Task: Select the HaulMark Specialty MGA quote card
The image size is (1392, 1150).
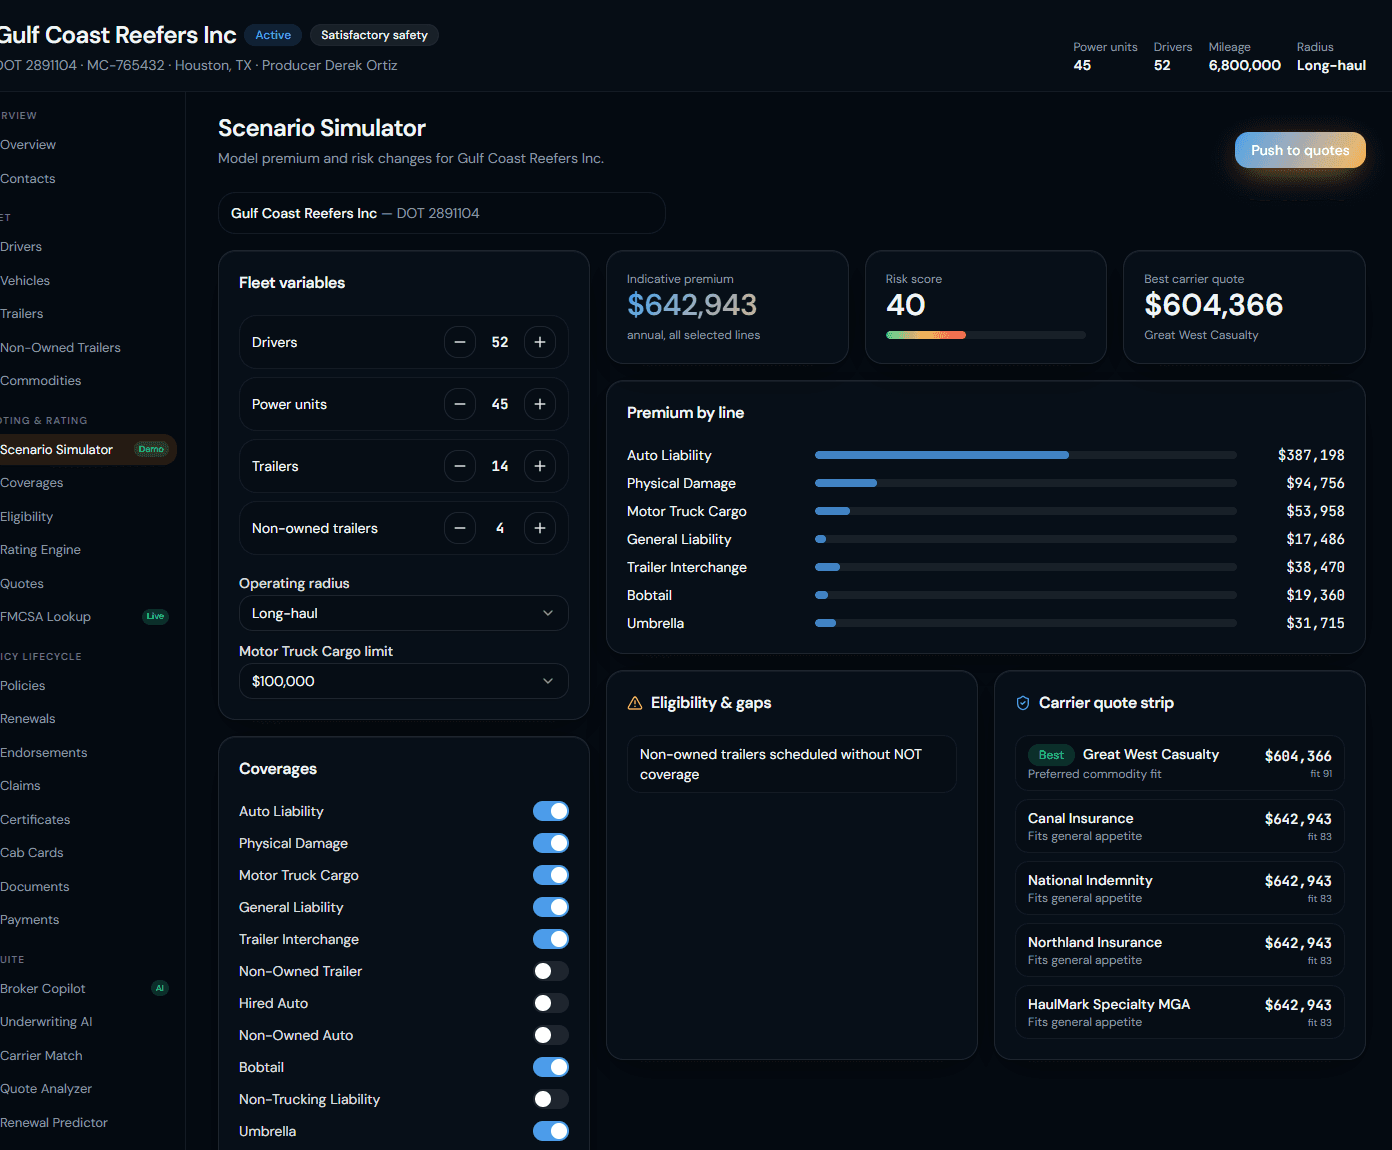Action: pos(1180,1012)
